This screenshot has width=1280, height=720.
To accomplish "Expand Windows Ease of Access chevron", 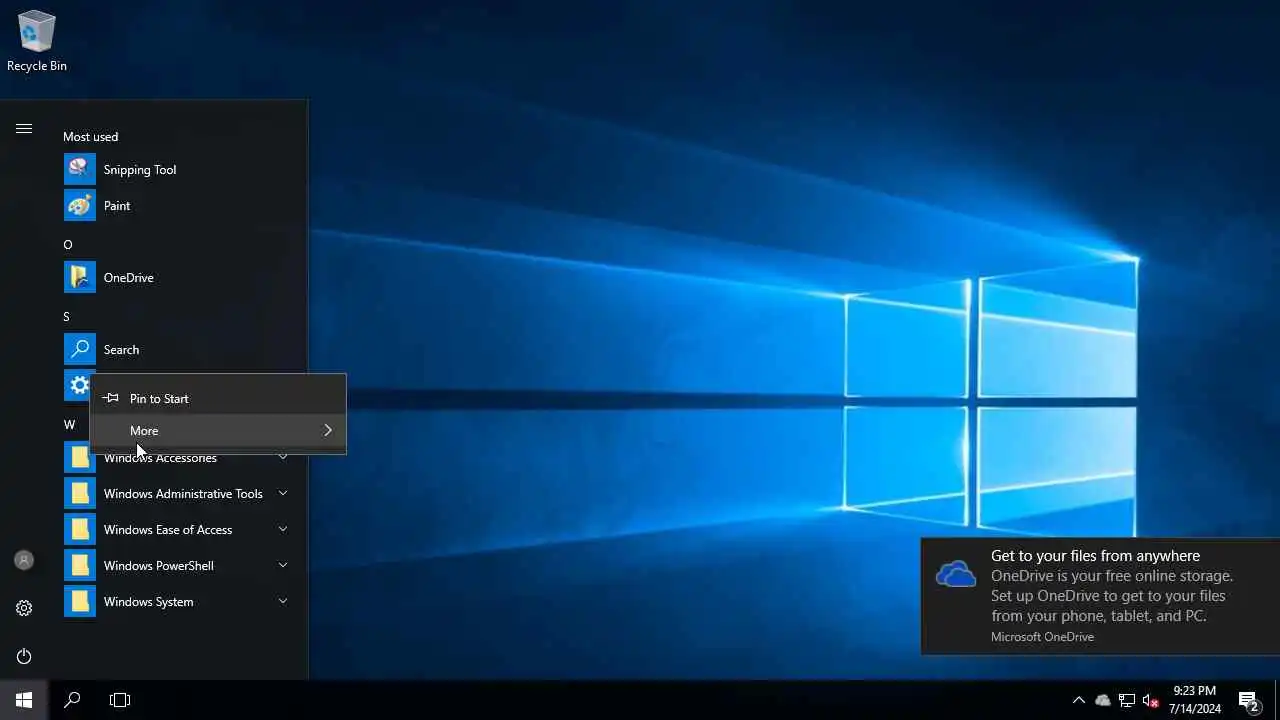I will (x=283, y=529).
